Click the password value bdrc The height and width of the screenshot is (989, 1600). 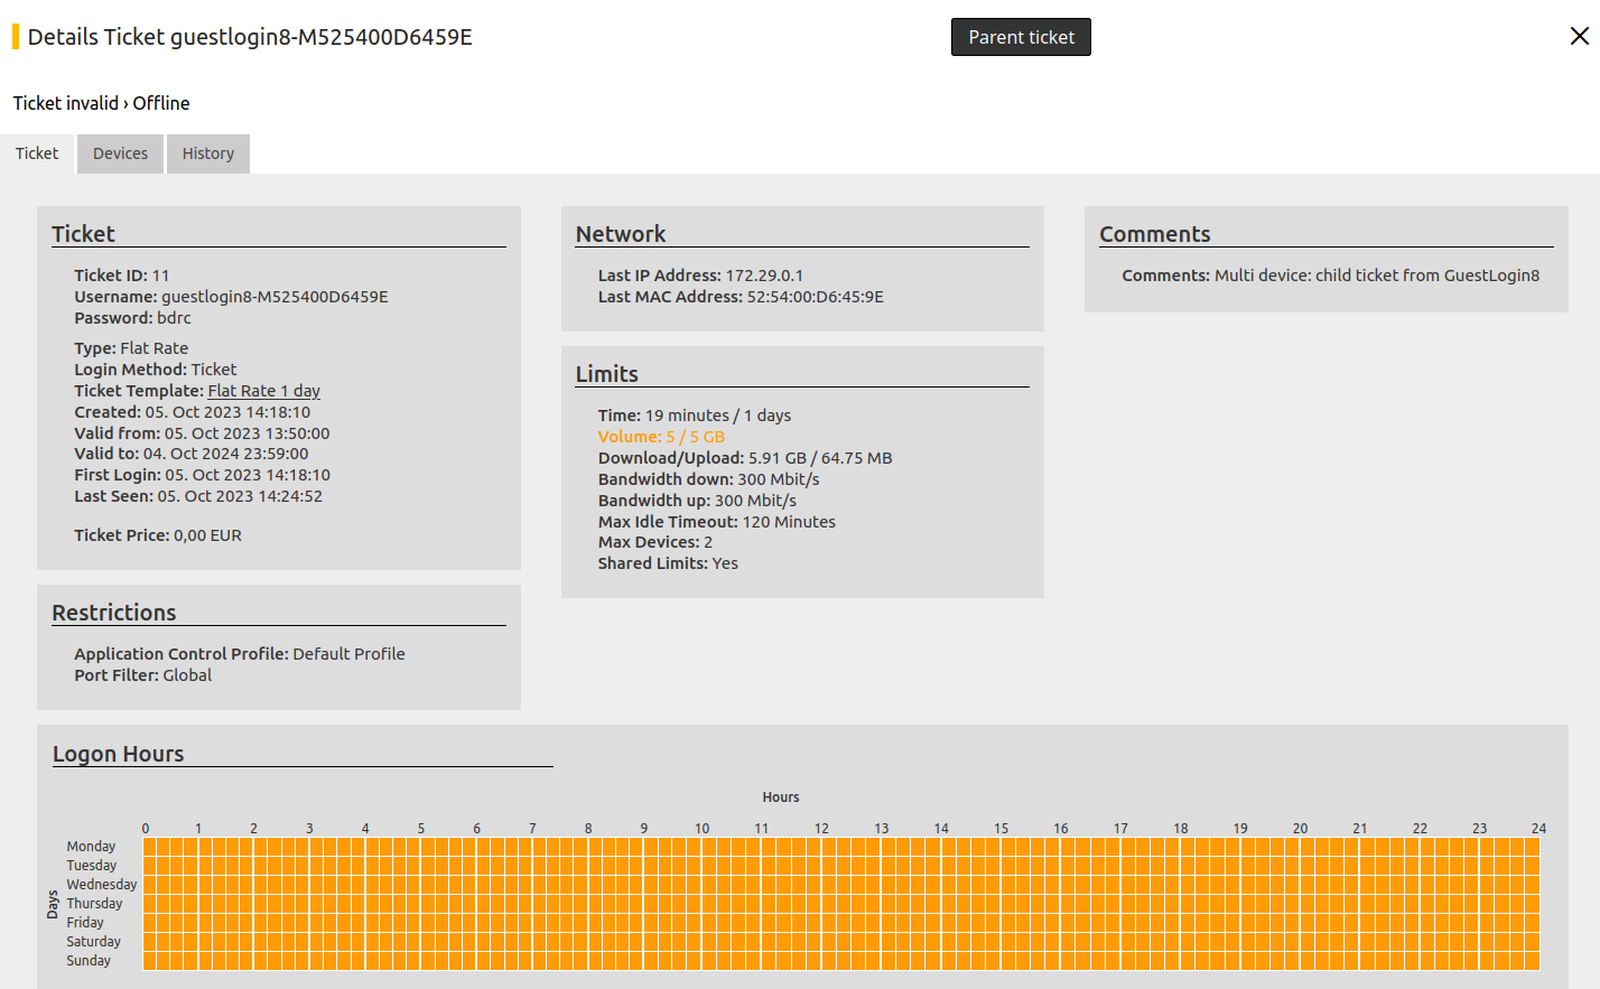(174, 318)
